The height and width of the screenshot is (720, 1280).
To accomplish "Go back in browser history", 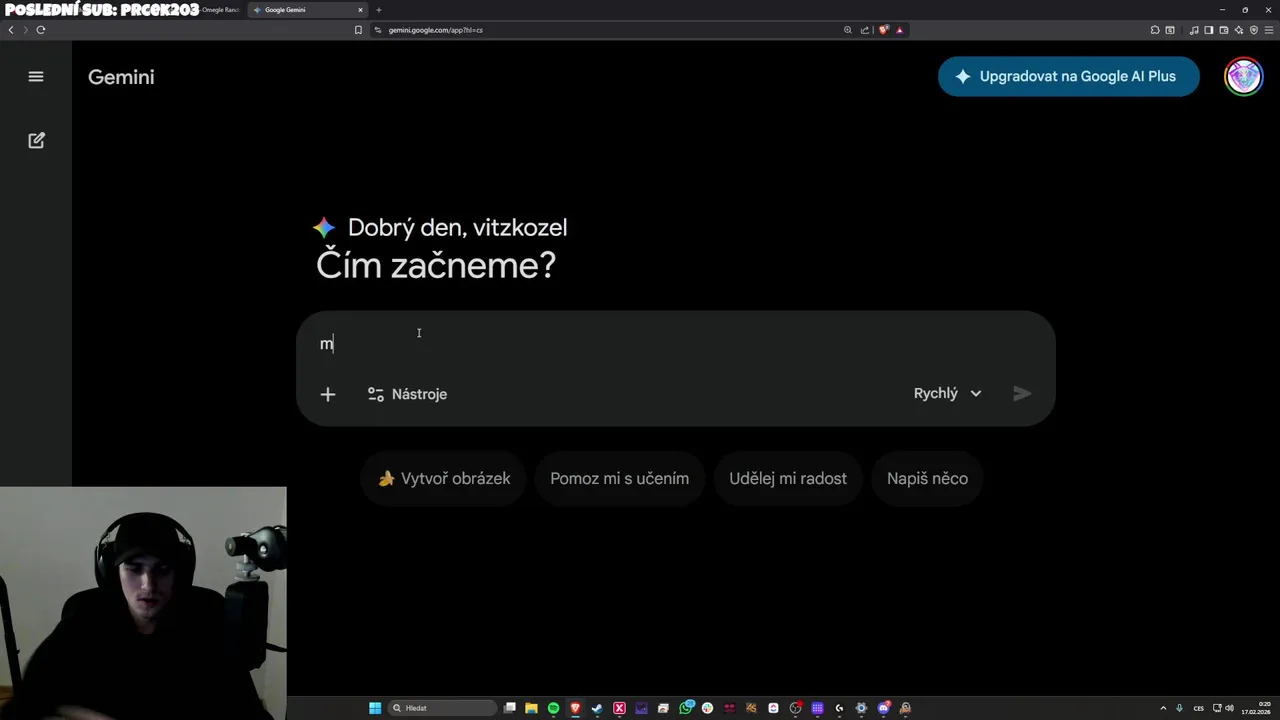I will (x=11, y=30).
